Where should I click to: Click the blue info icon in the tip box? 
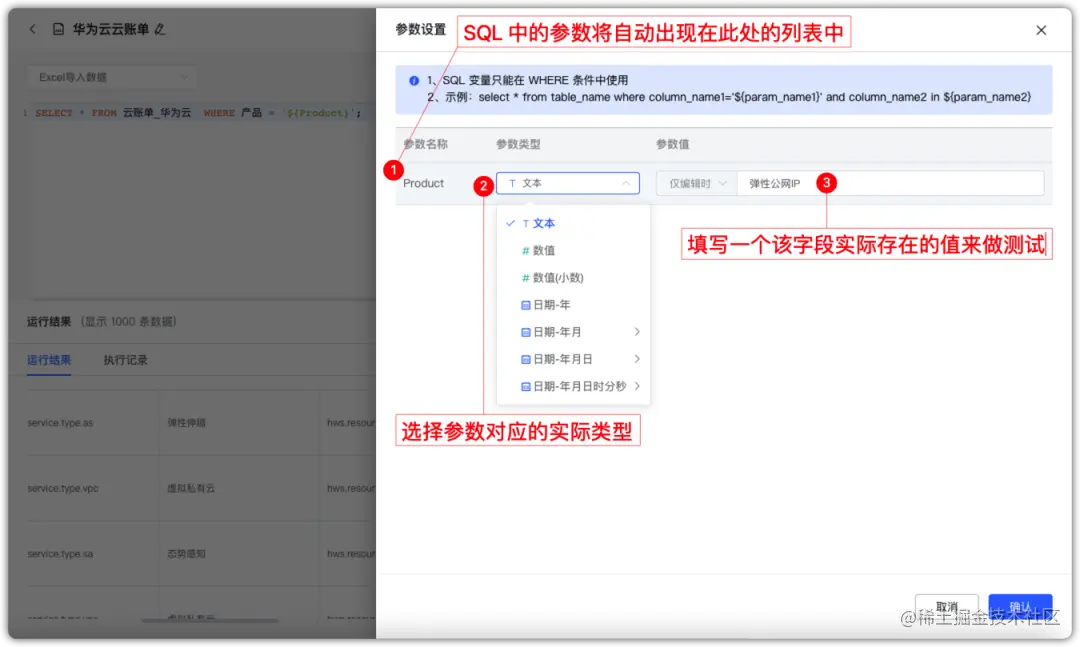click(413, 81)
